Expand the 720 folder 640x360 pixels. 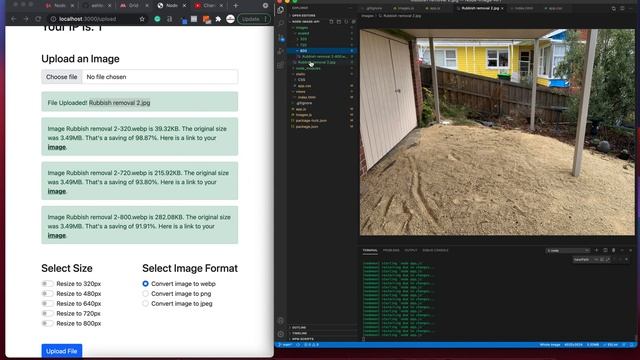click(304, 45)
